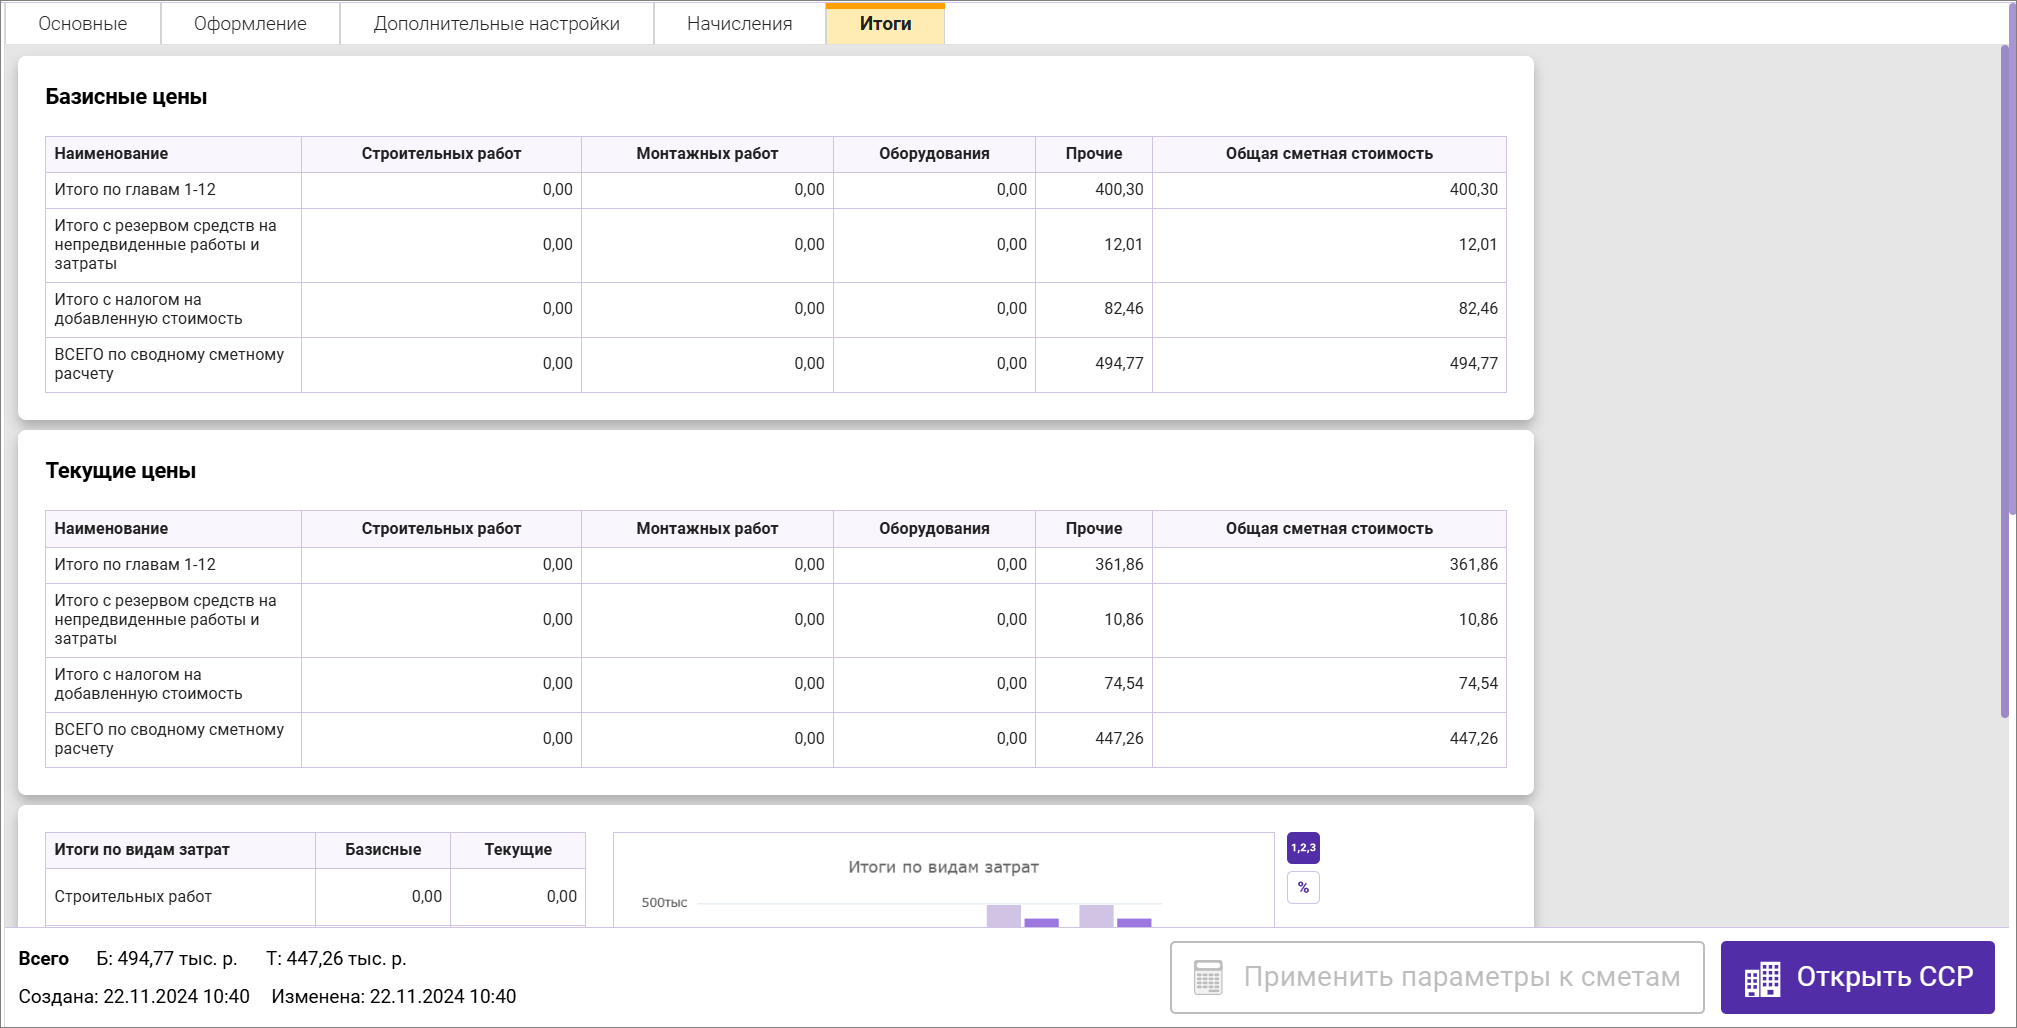Click Монтажных работ header in Текущие цены table
This screenshot has height=1028, width=2017.
706,529
